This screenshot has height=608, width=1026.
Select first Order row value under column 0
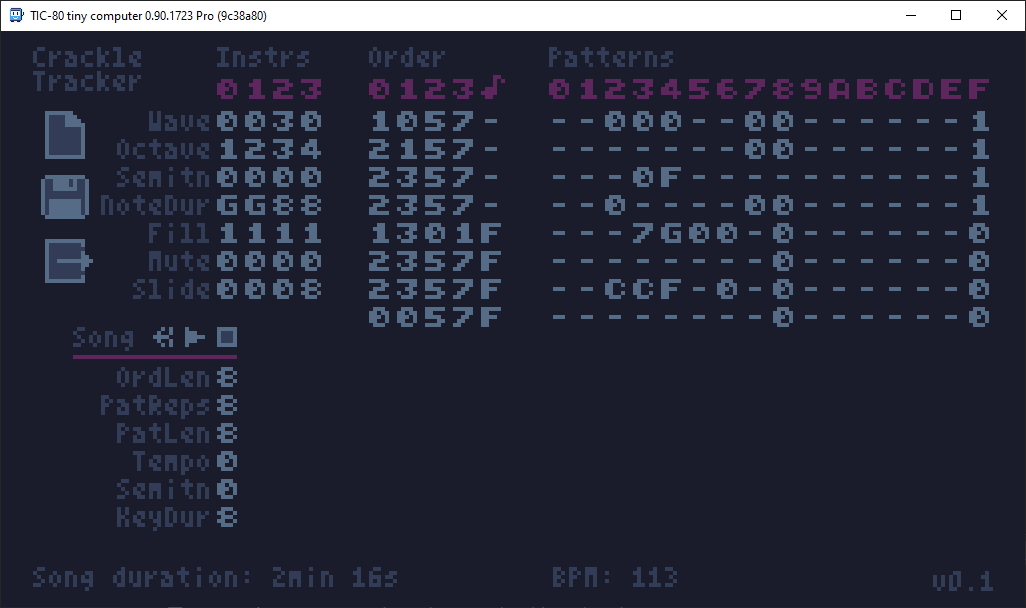click(379, 121)
